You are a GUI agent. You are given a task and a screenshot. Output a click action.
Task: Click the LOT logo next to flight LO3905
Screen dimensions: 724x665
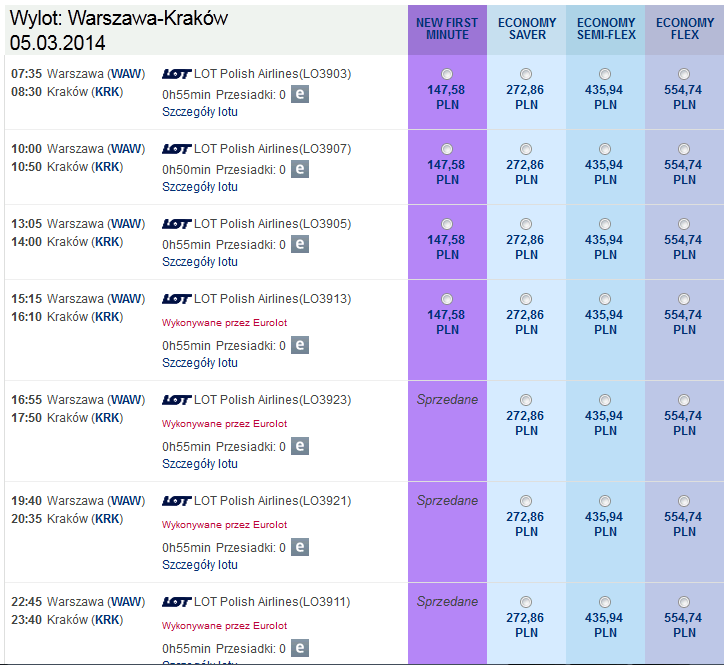(x=176, y=224)
